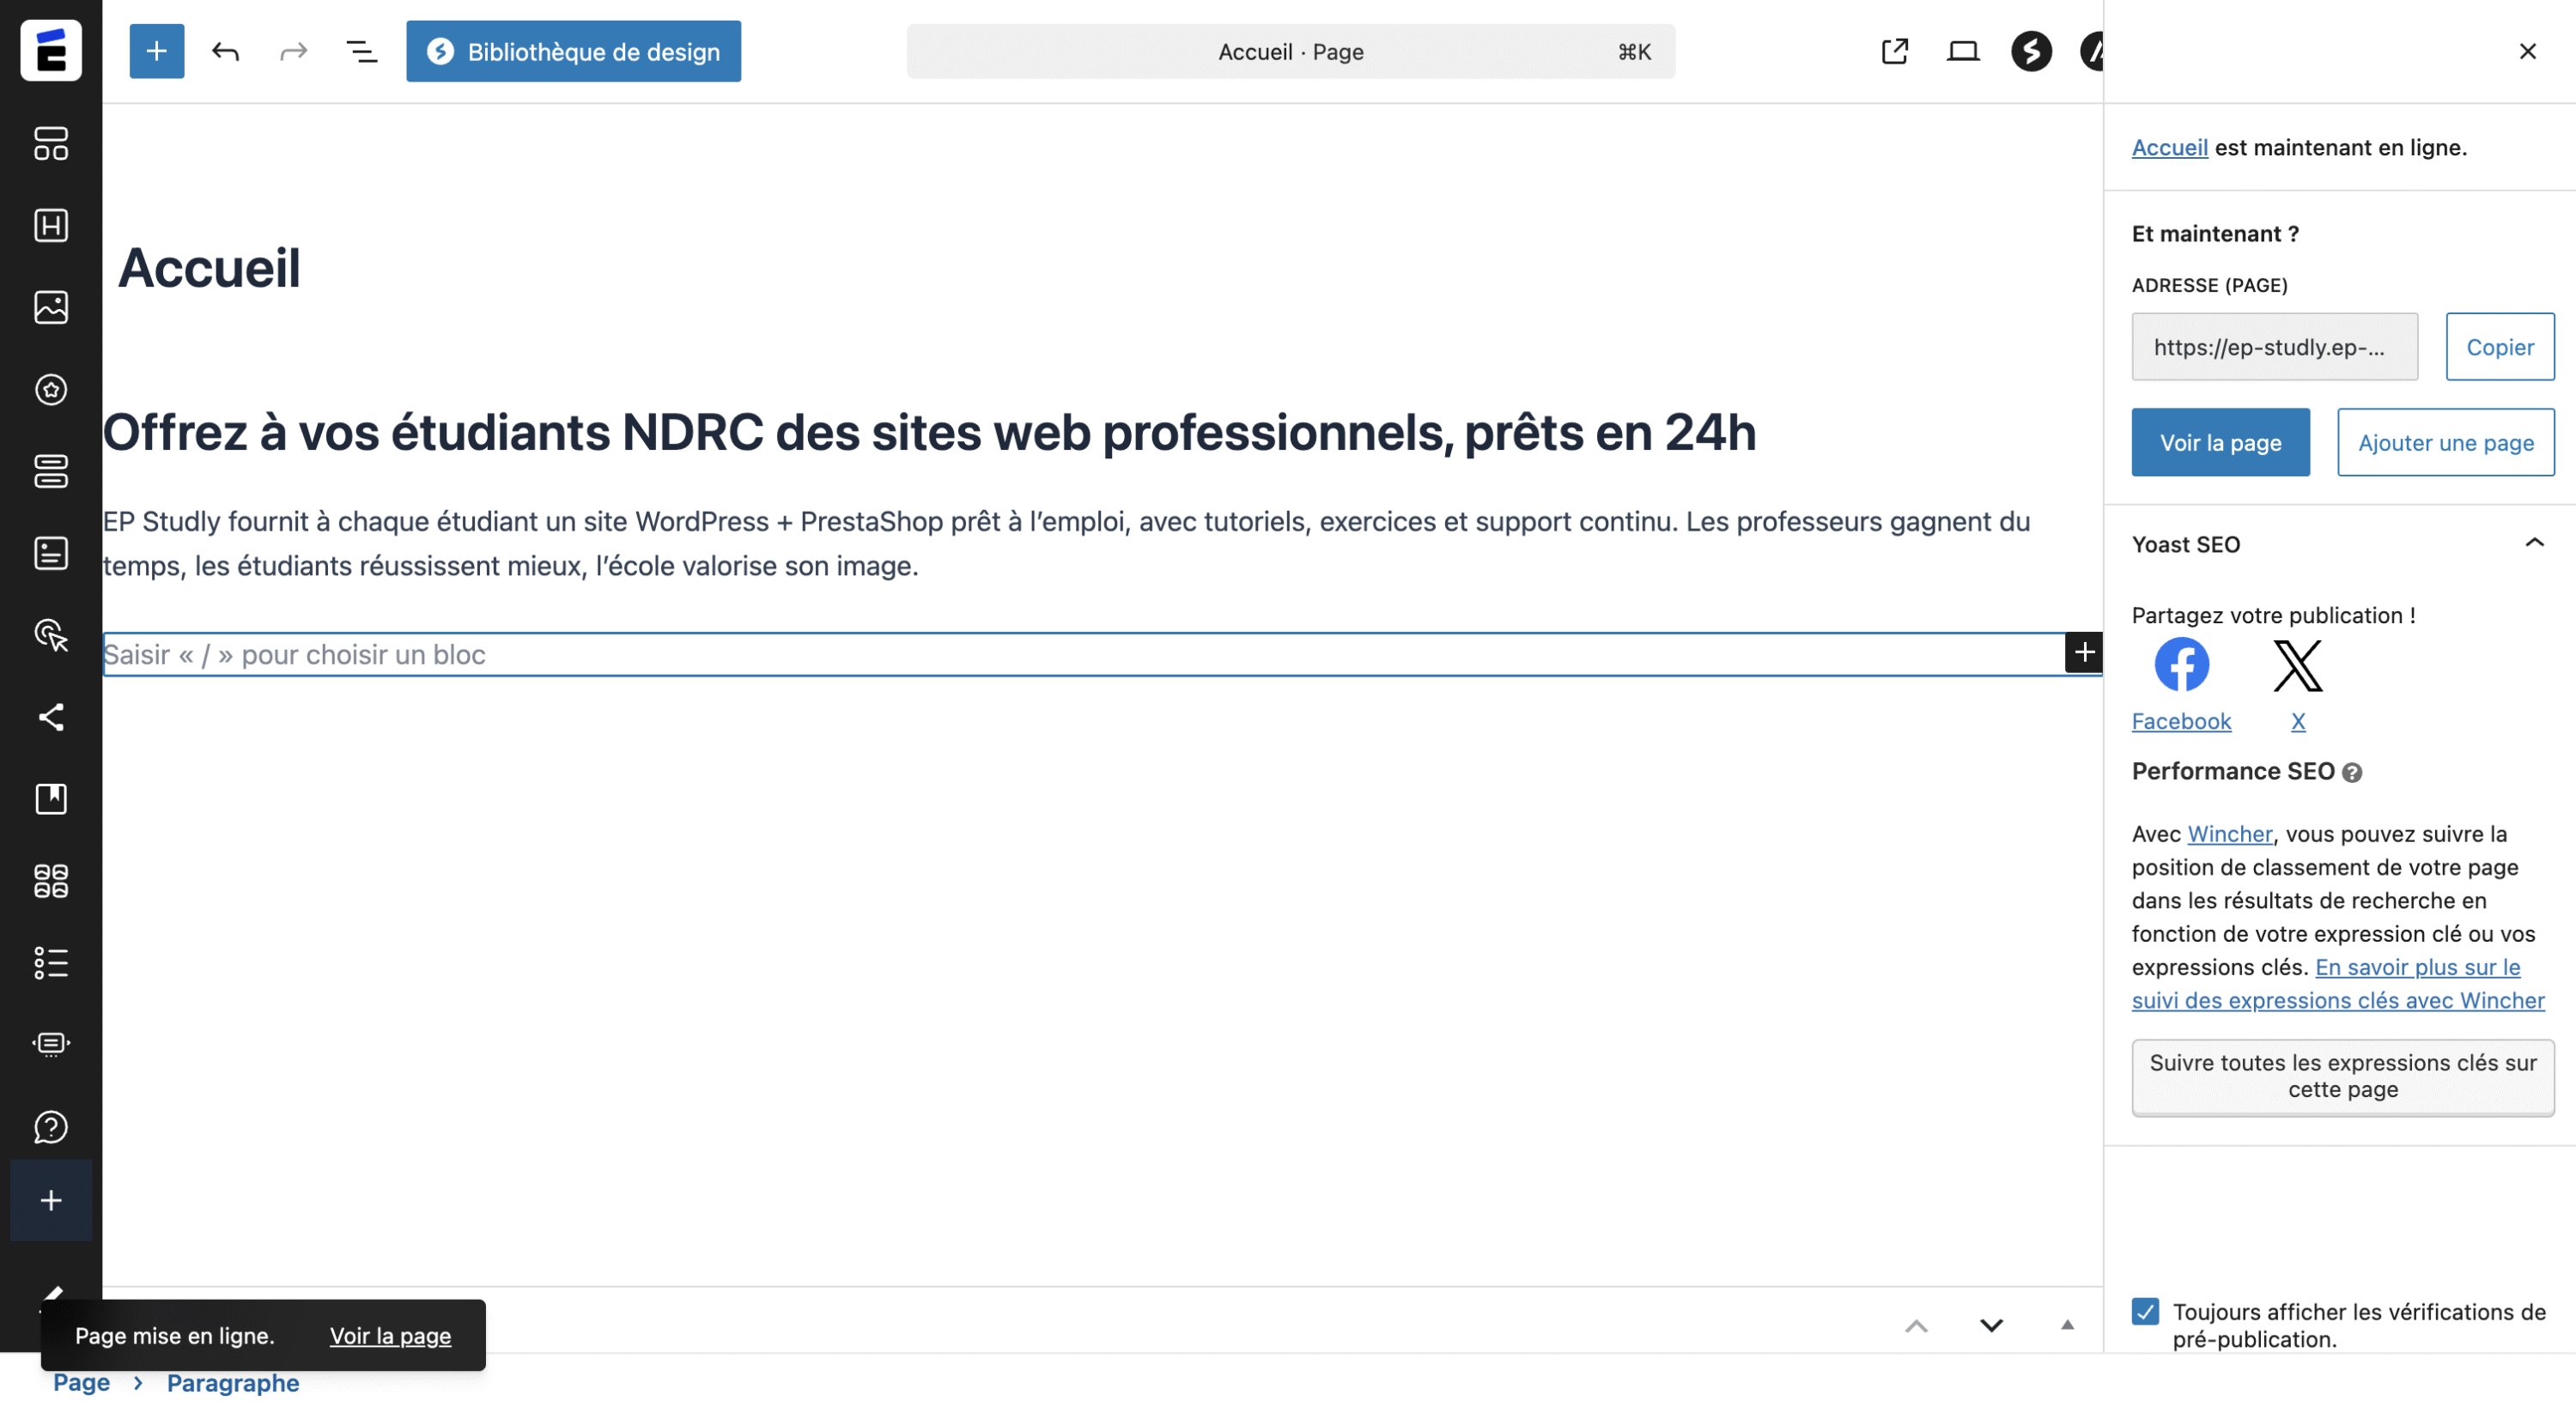Viewport: 2576px width, 1407px height.
Task: Click the small up triangle at bottom
Action: pos(2067,1325)
